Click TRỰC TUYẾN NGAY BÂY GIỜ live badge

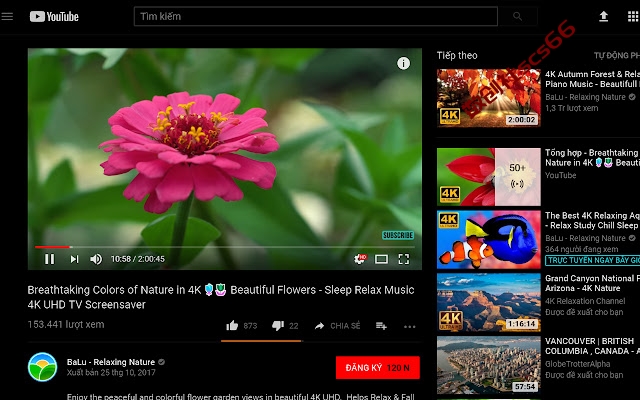coord(592,260)
